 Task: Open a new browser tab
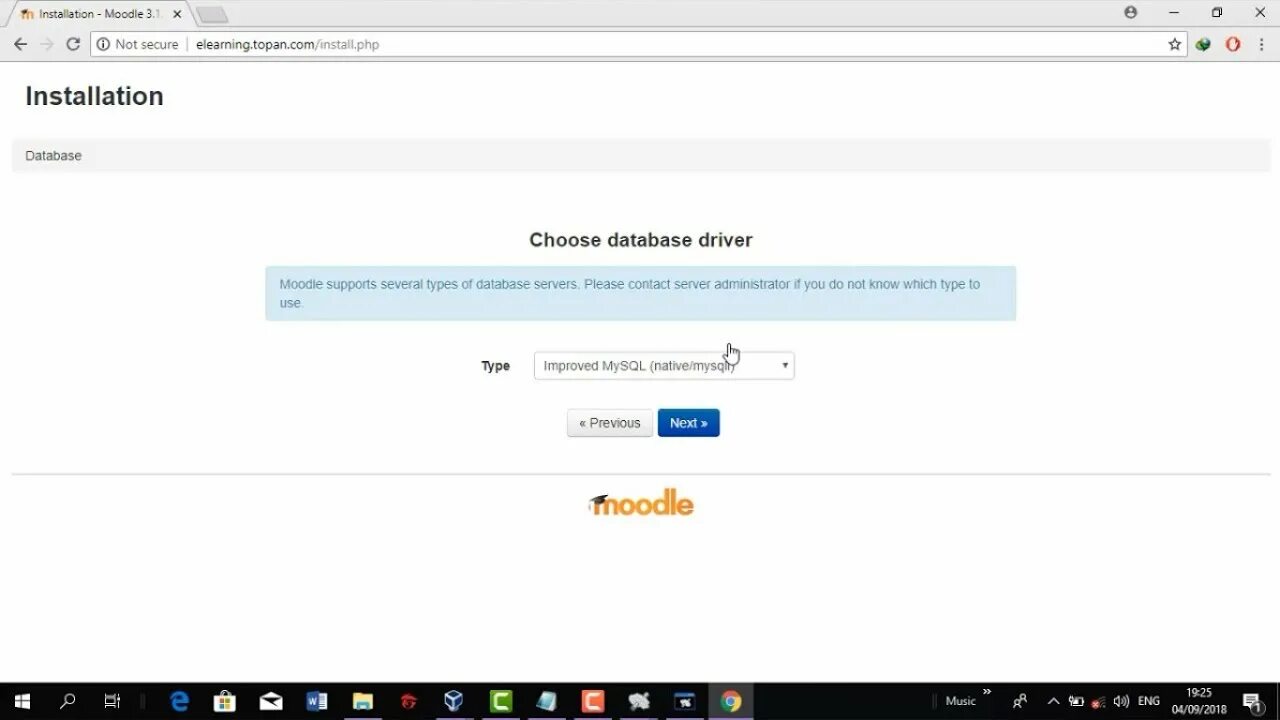tap(212, 15)
